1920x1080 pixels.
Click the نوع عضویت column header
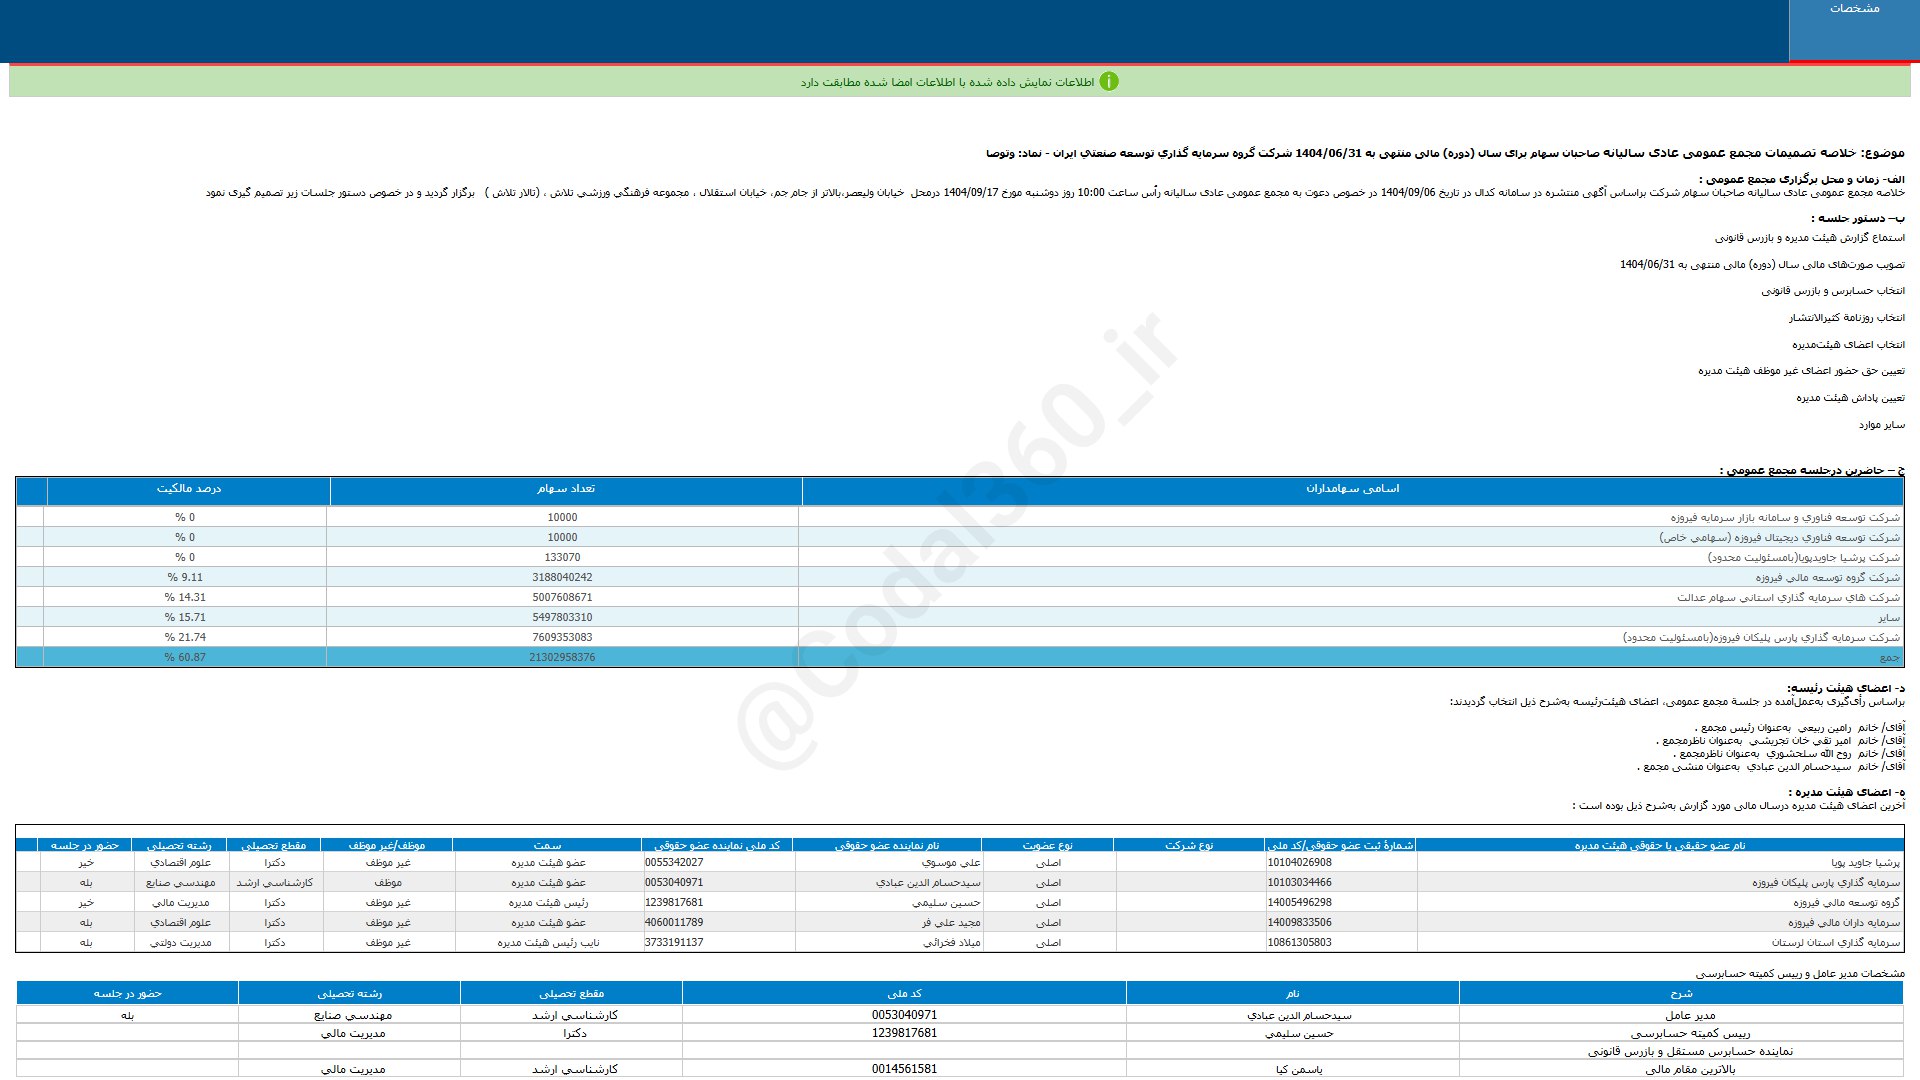[x=1047, y=846]
